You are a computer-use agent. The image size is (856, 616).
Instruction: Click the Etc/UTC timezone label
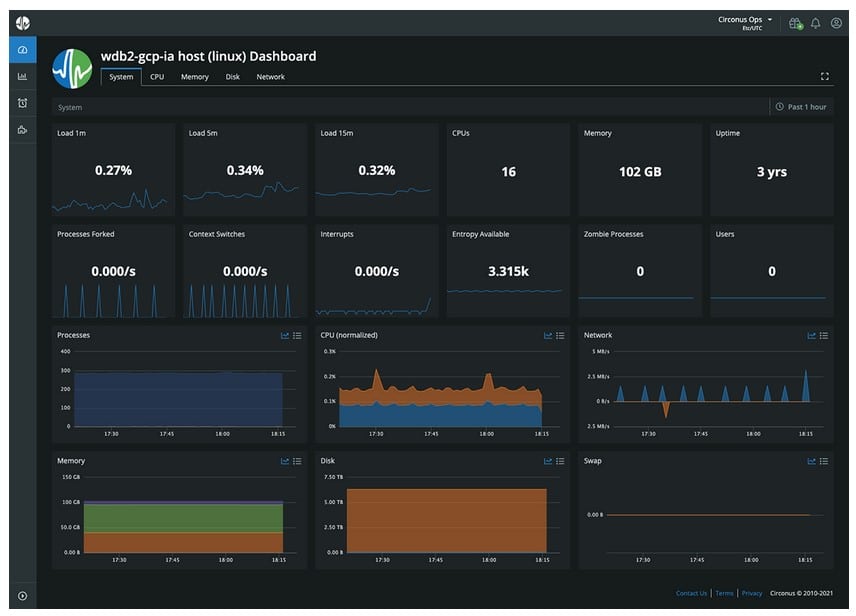coord(752,28)
